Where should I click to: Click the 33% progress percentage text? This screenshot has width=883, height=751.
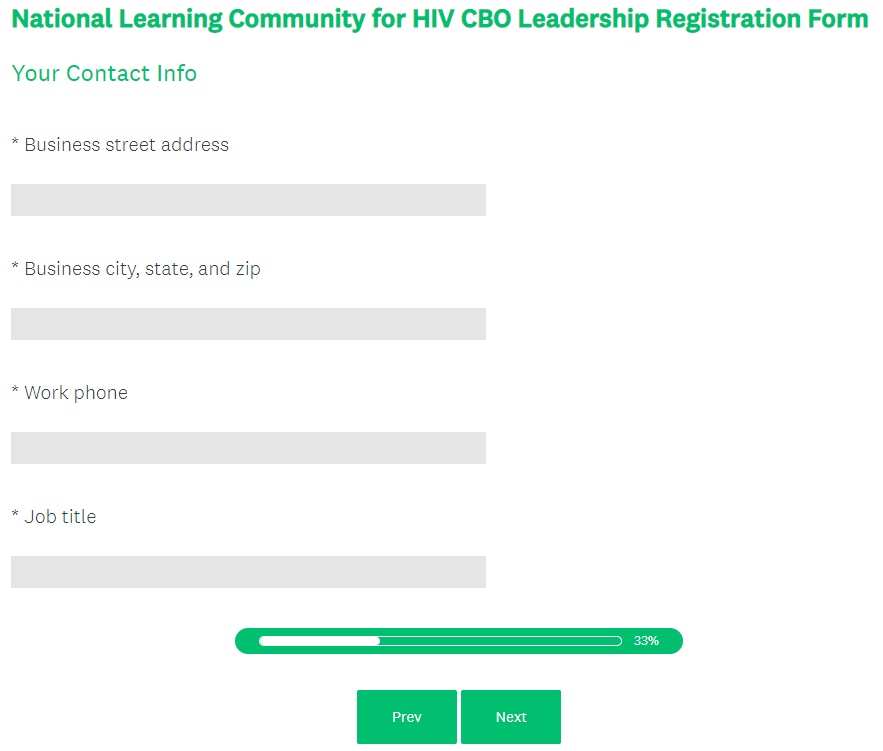pos(646,641)
